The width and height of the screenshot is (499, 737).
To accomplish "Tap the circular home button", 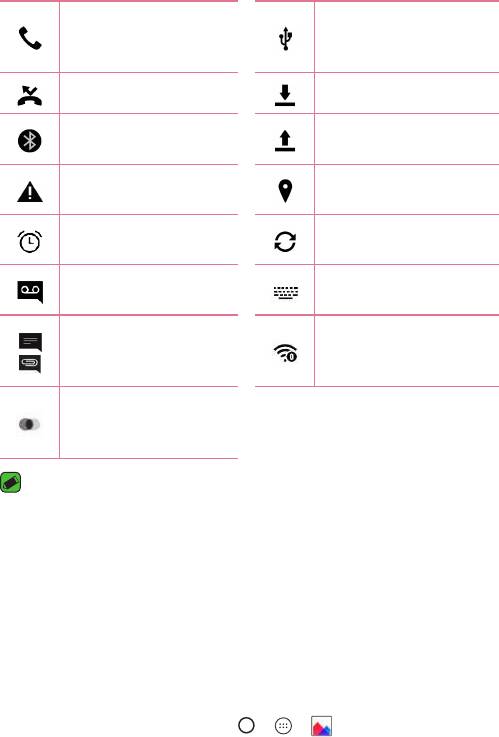I will pyautogui.click(x=246, y=725).
